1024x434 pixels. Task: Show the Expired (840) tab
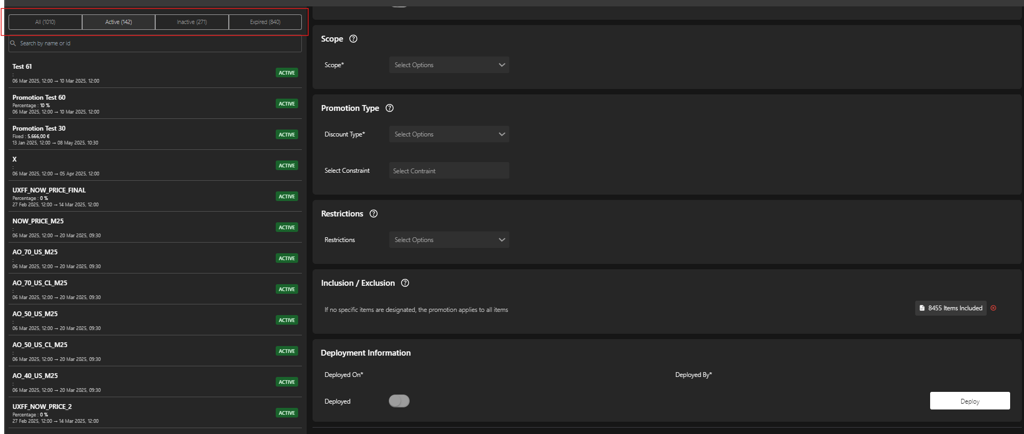[265, 22]
